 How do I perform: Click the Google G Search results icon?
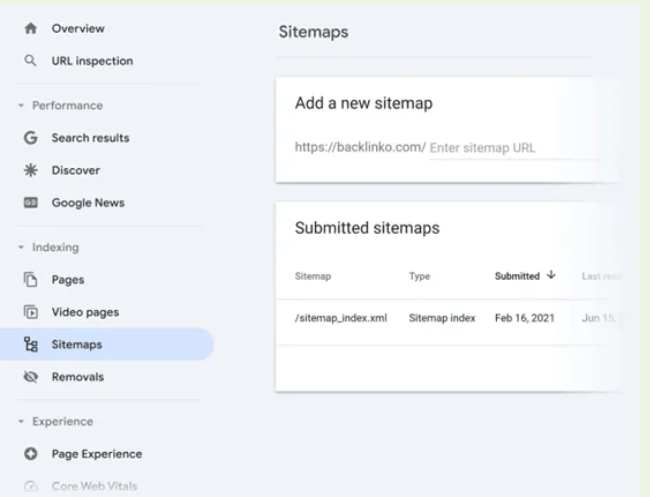31,138
